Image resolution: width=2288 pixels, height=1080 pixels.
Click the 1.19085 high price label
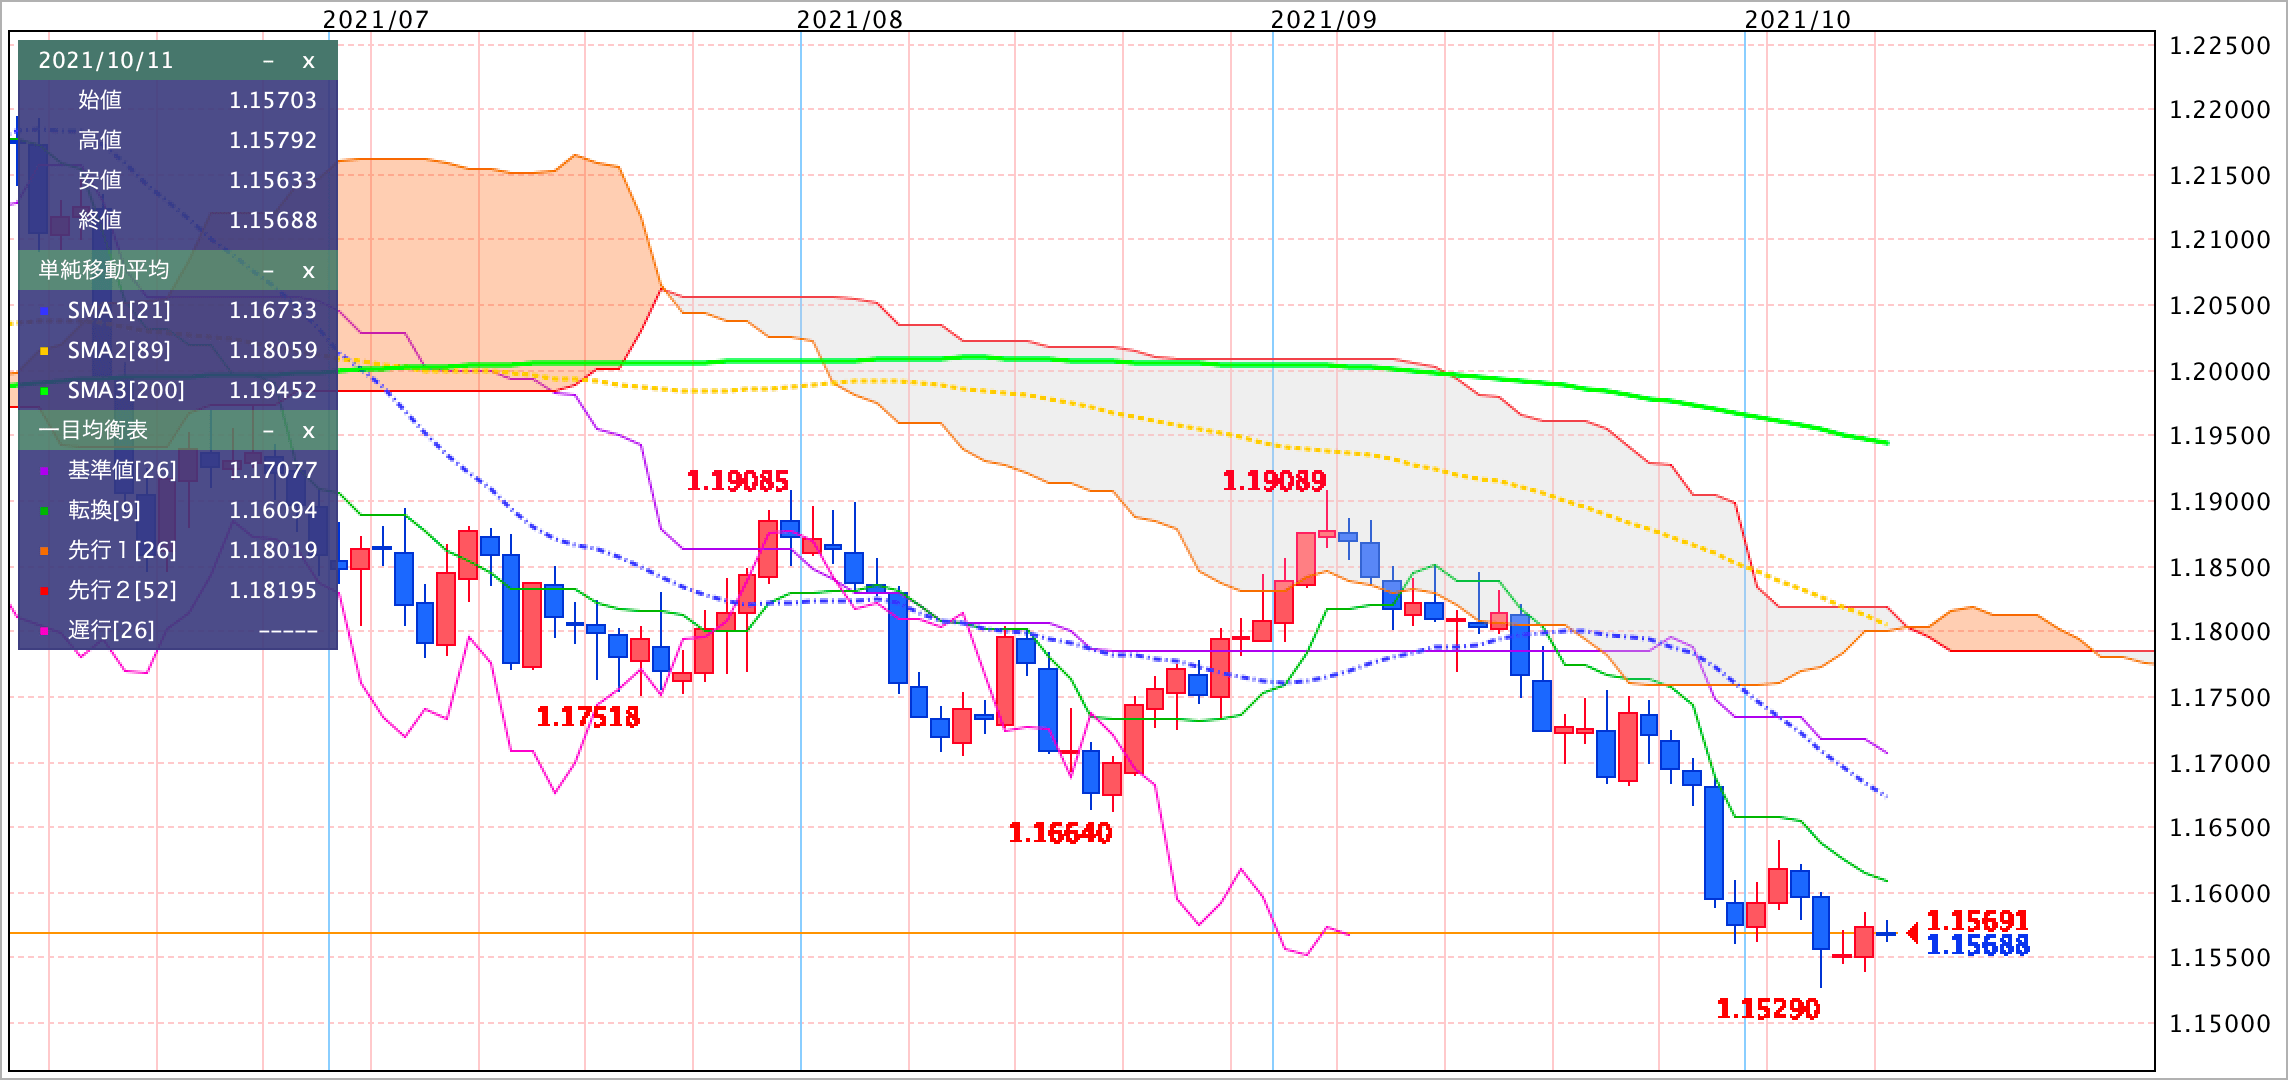[738, 481]
